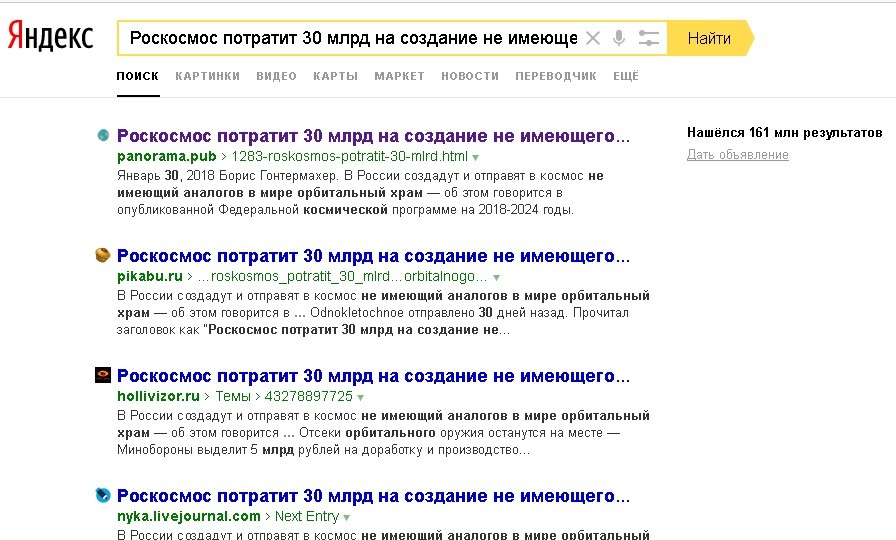Click the panorama.pub domain link

click(167, 156)
